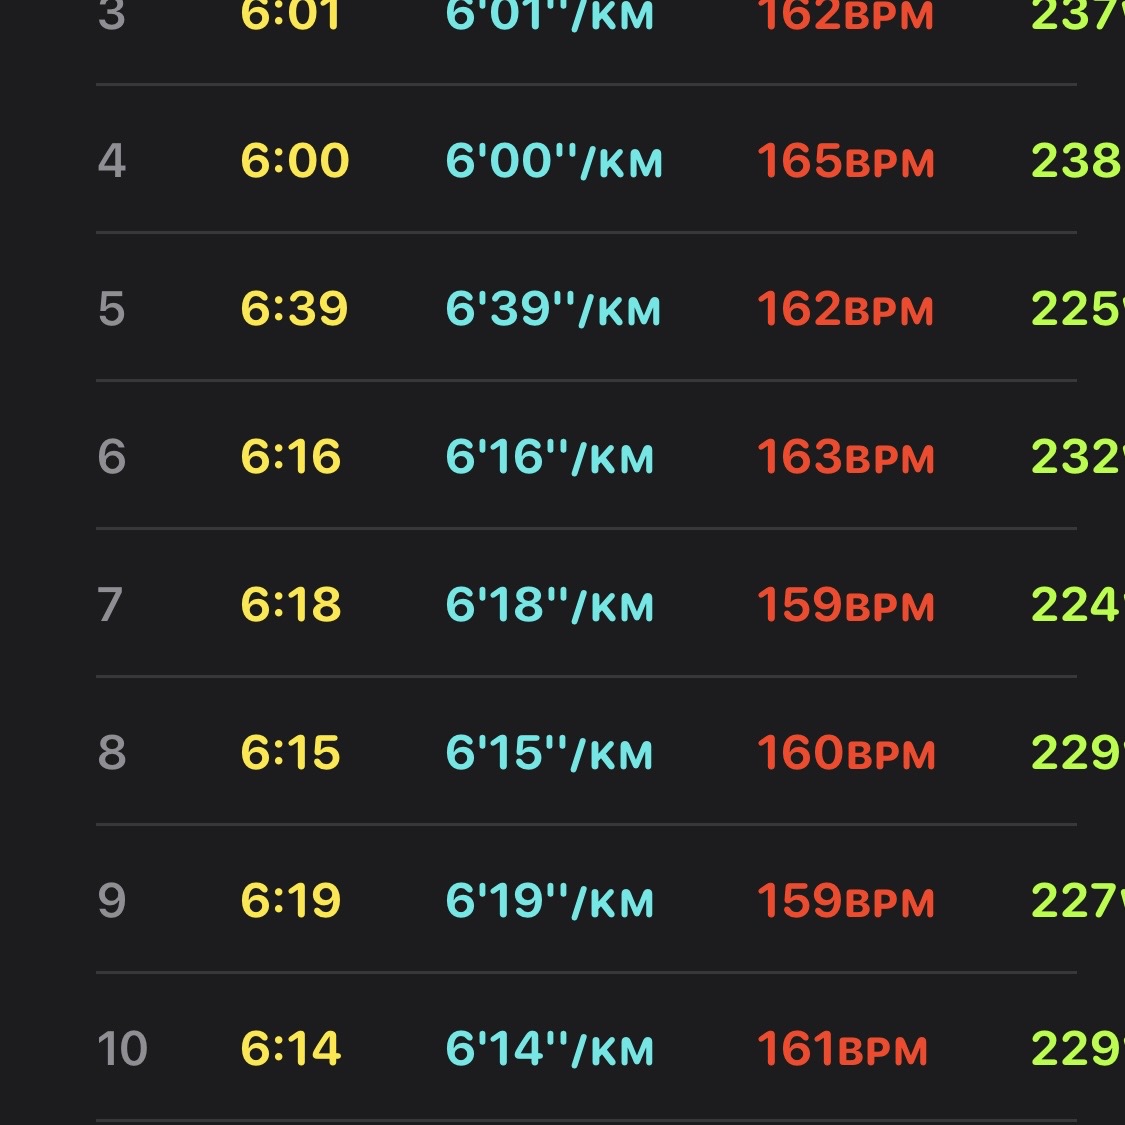The width and height of the screenshot is (1125, 1125).
Task: Select the 6'00"/KM pace value
Action: click(553, 161)
